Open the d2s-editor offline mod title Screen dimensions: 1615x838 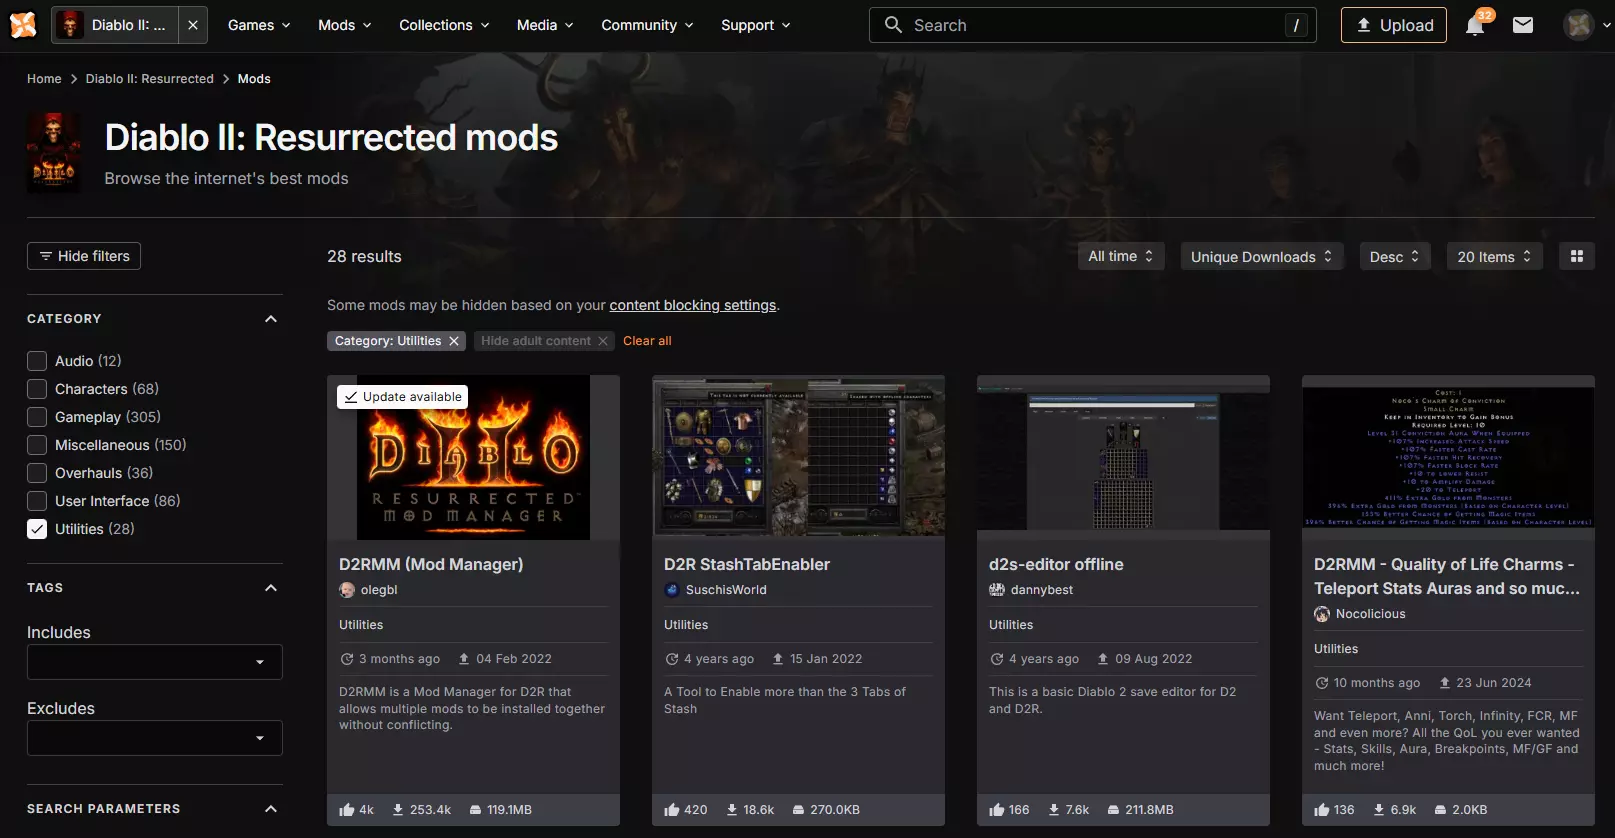1056,564
